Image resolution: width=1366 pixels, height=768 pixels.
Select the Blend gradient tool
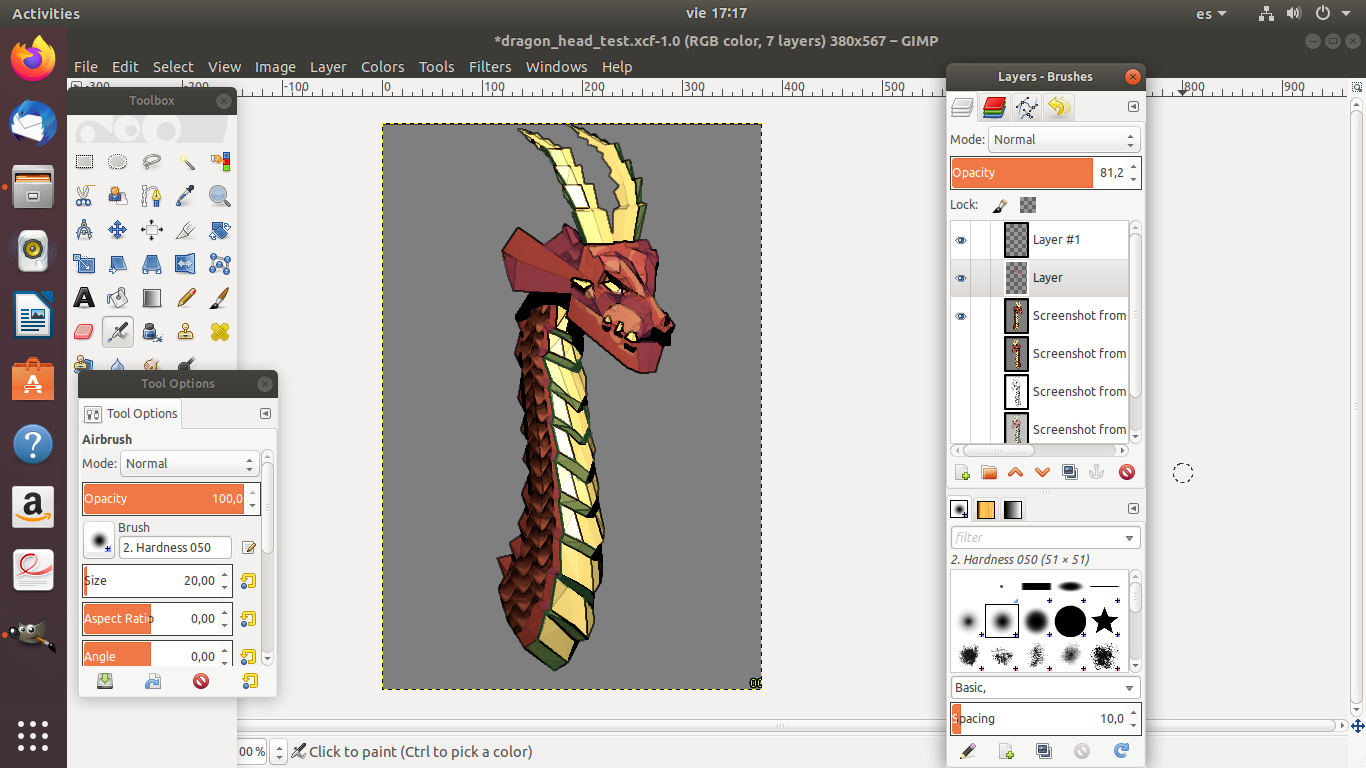point(152,298)
